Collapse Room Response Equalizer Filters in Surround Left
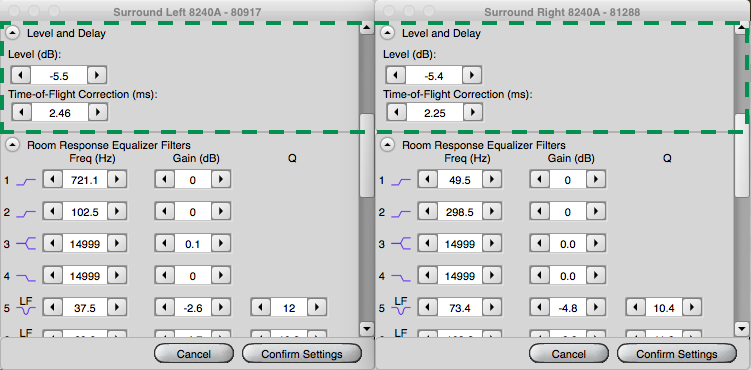 [x=13, y=145]
